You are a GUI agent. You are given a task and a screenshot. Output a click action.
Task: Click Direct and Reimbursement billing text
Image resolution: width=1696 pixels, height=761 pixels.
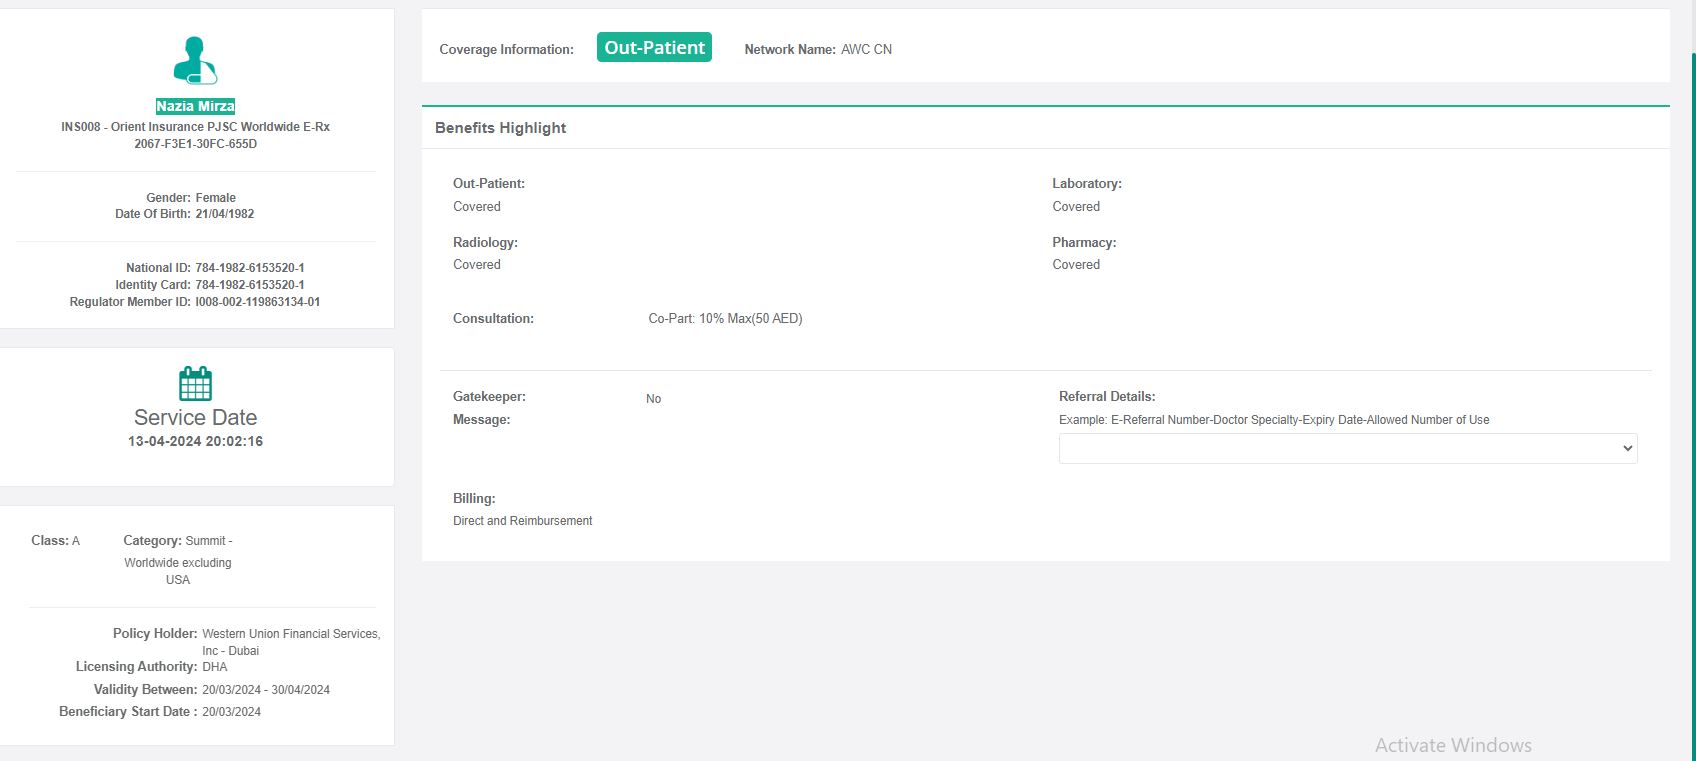coord(522,521)
